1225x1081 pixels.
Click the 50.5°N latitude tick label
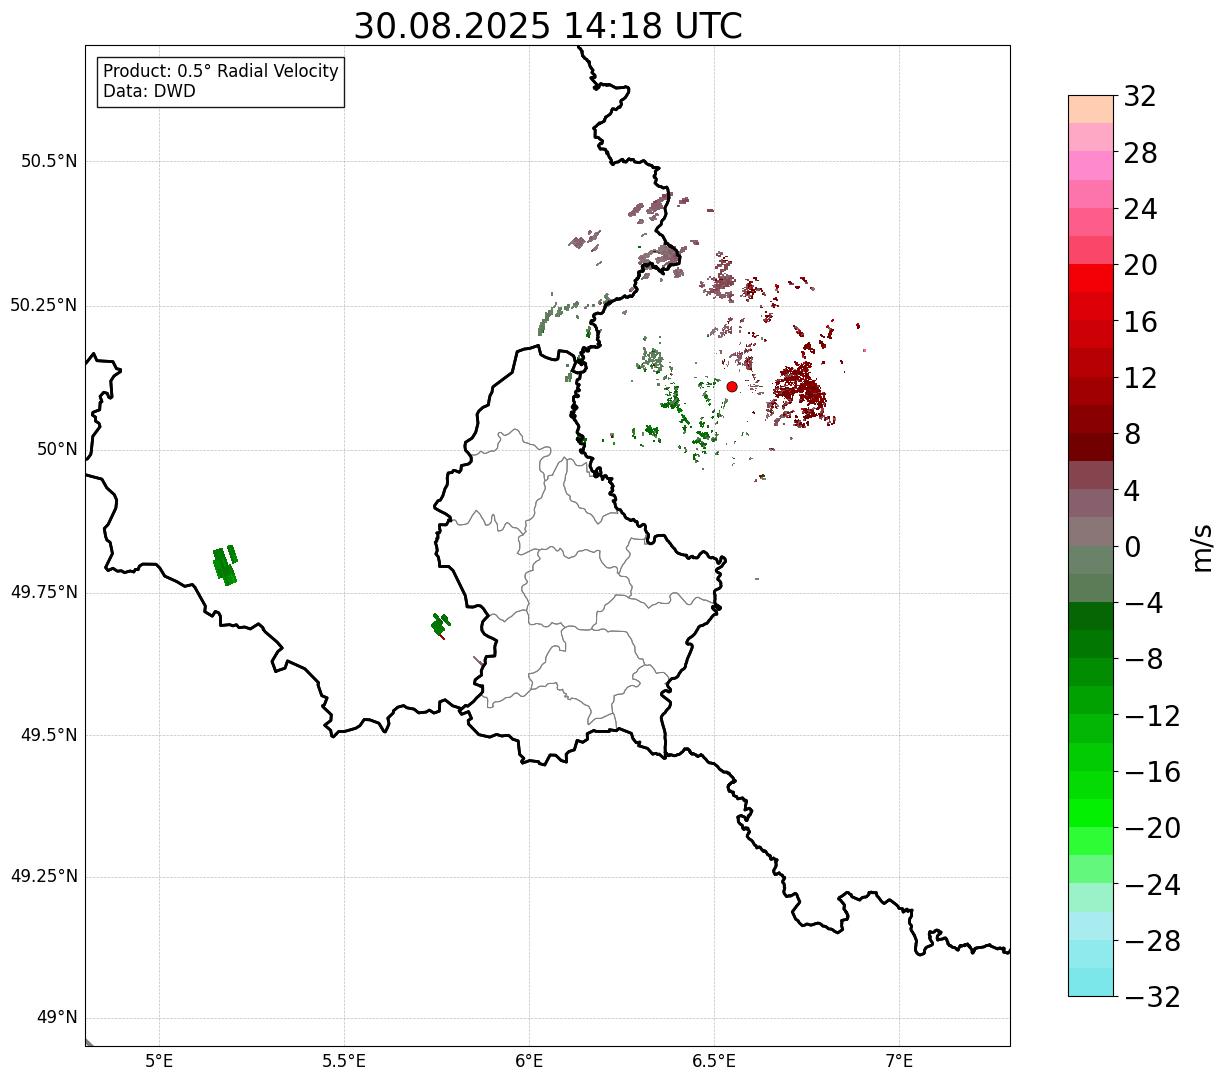(49, 161)
